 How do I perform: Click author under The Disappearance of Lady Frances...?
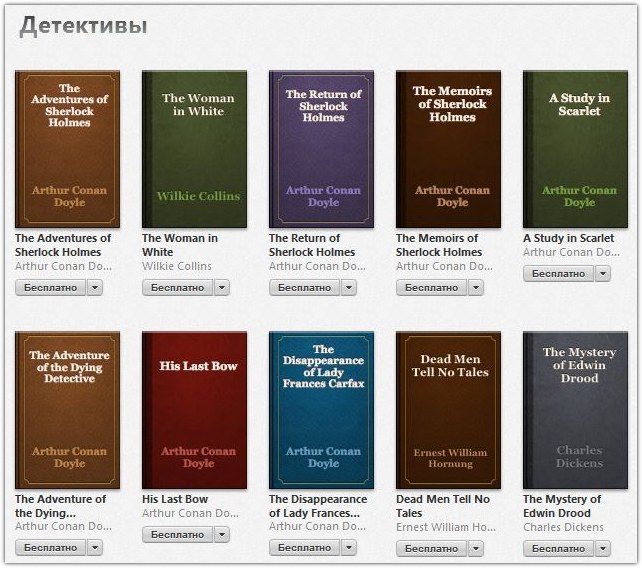pyautogui.click(x=317, y=526)
